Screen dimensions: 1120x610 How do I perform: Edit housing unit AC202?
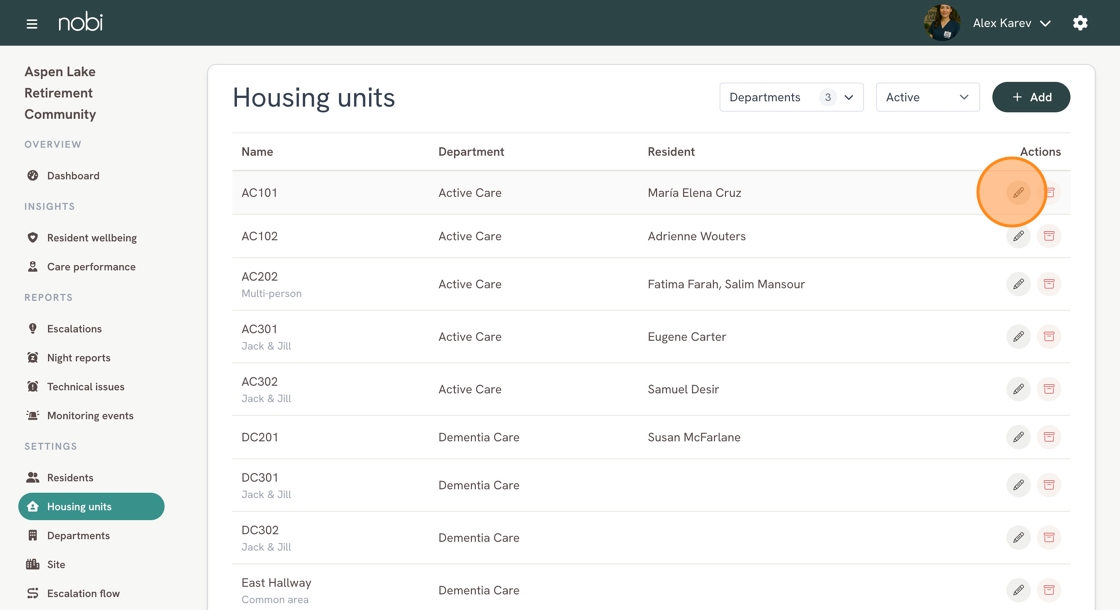tap(1018, 284)
